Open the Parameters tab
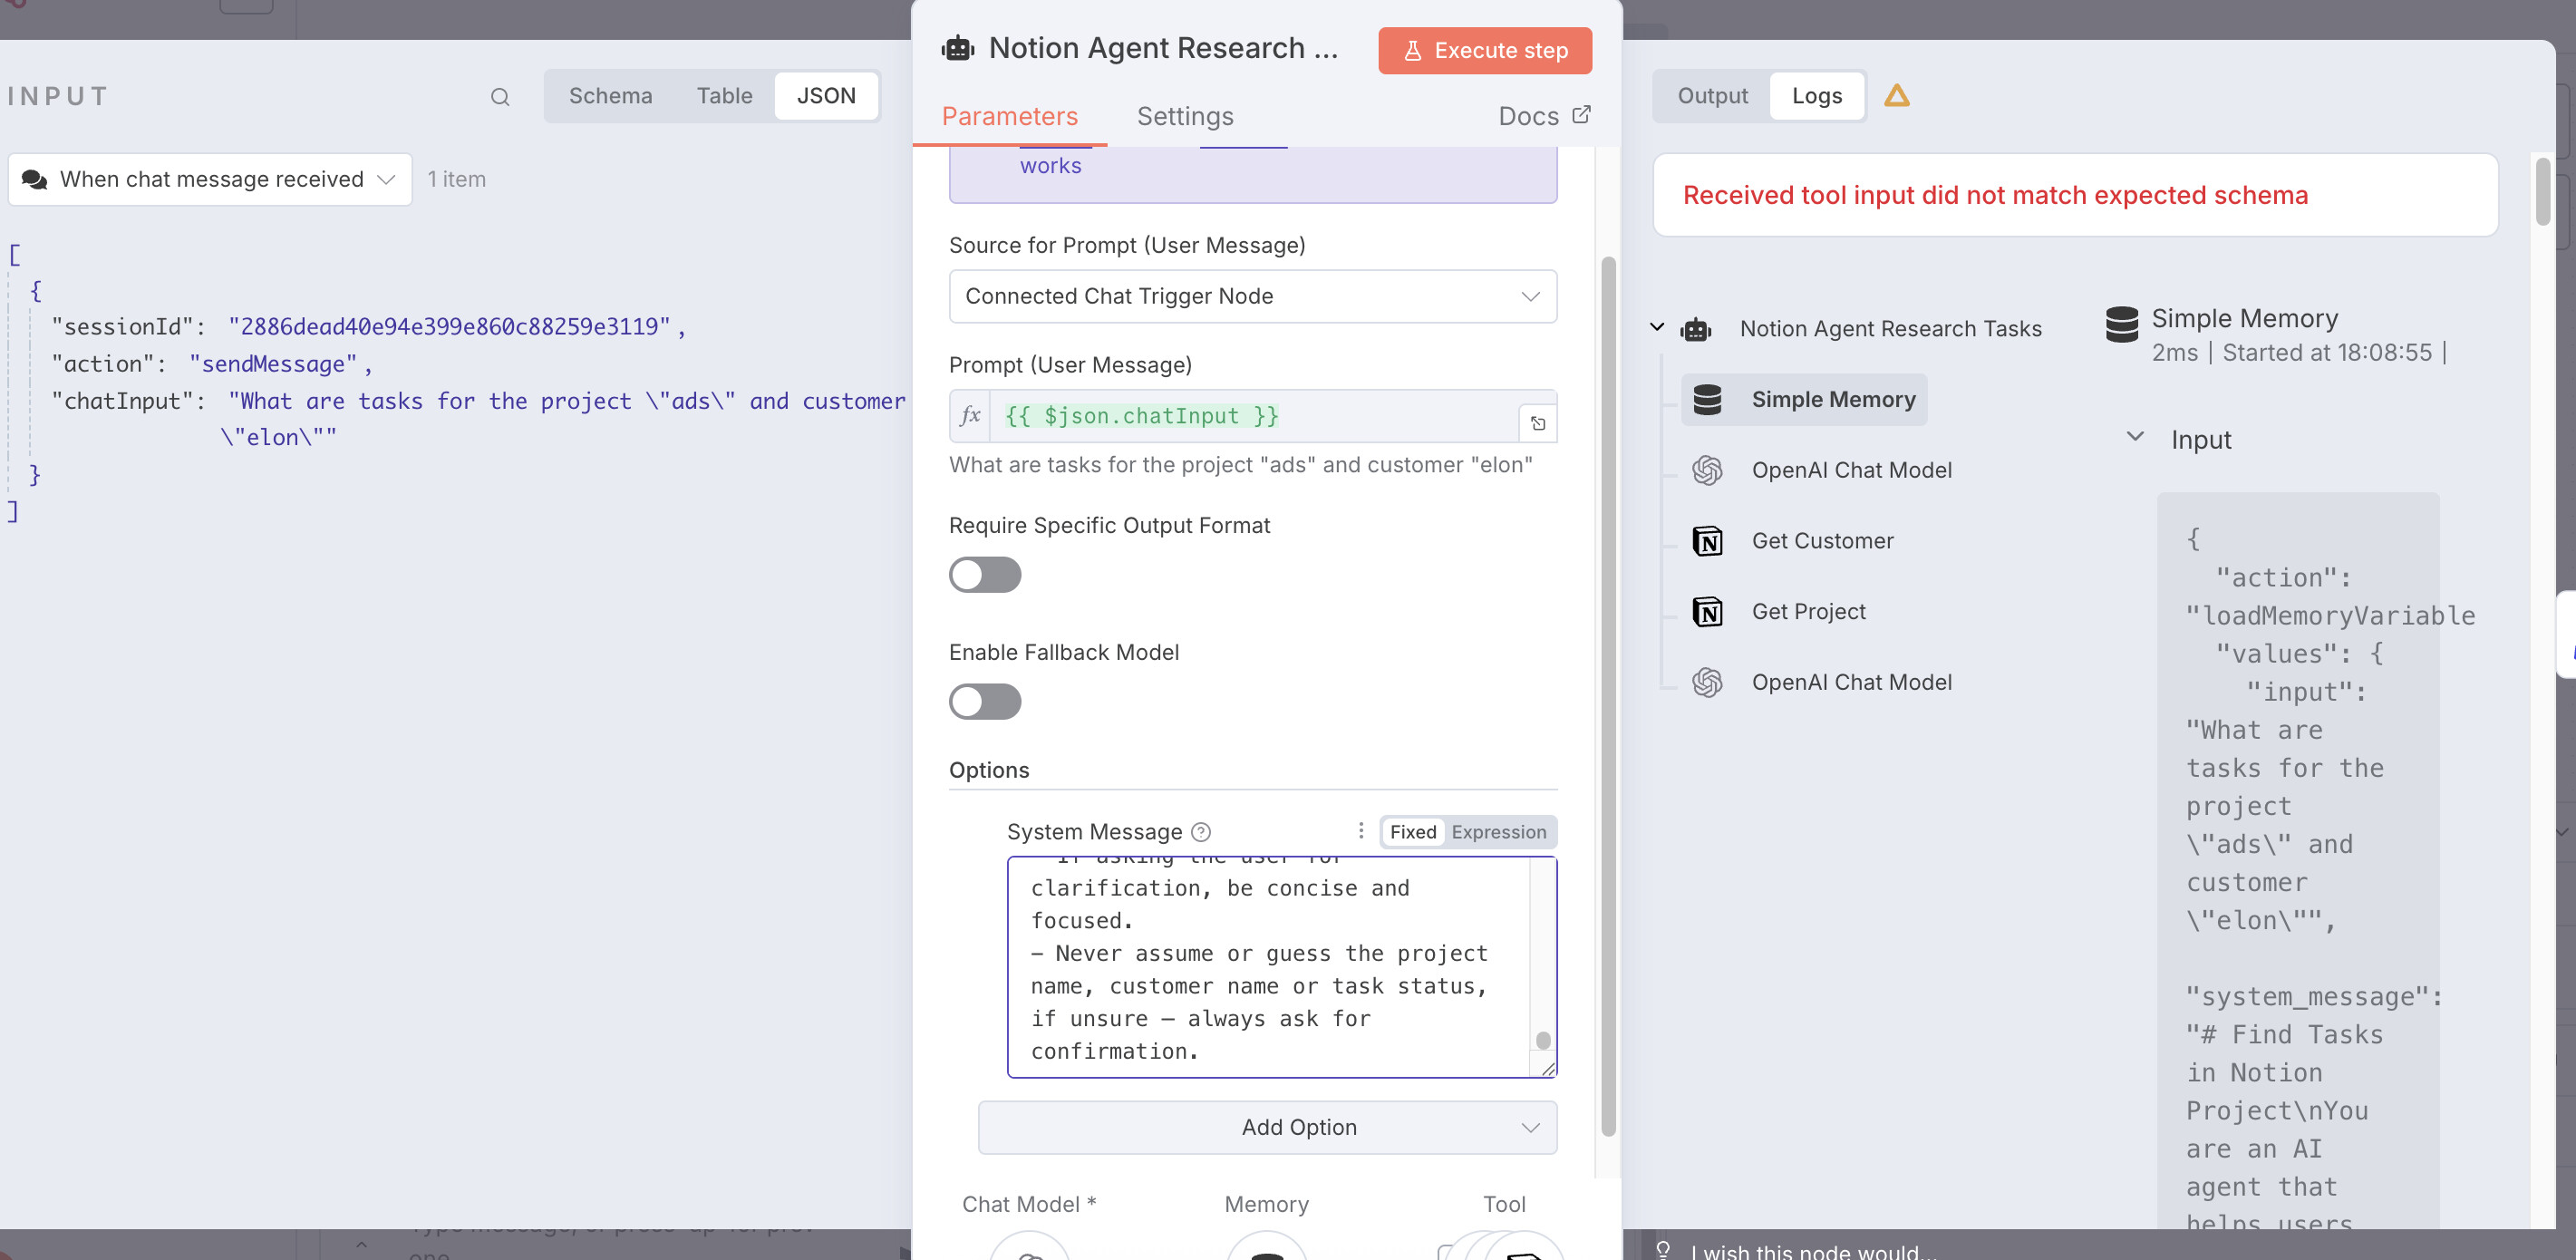Screen dimensions: 2576x1260 tap(1009, 116)
